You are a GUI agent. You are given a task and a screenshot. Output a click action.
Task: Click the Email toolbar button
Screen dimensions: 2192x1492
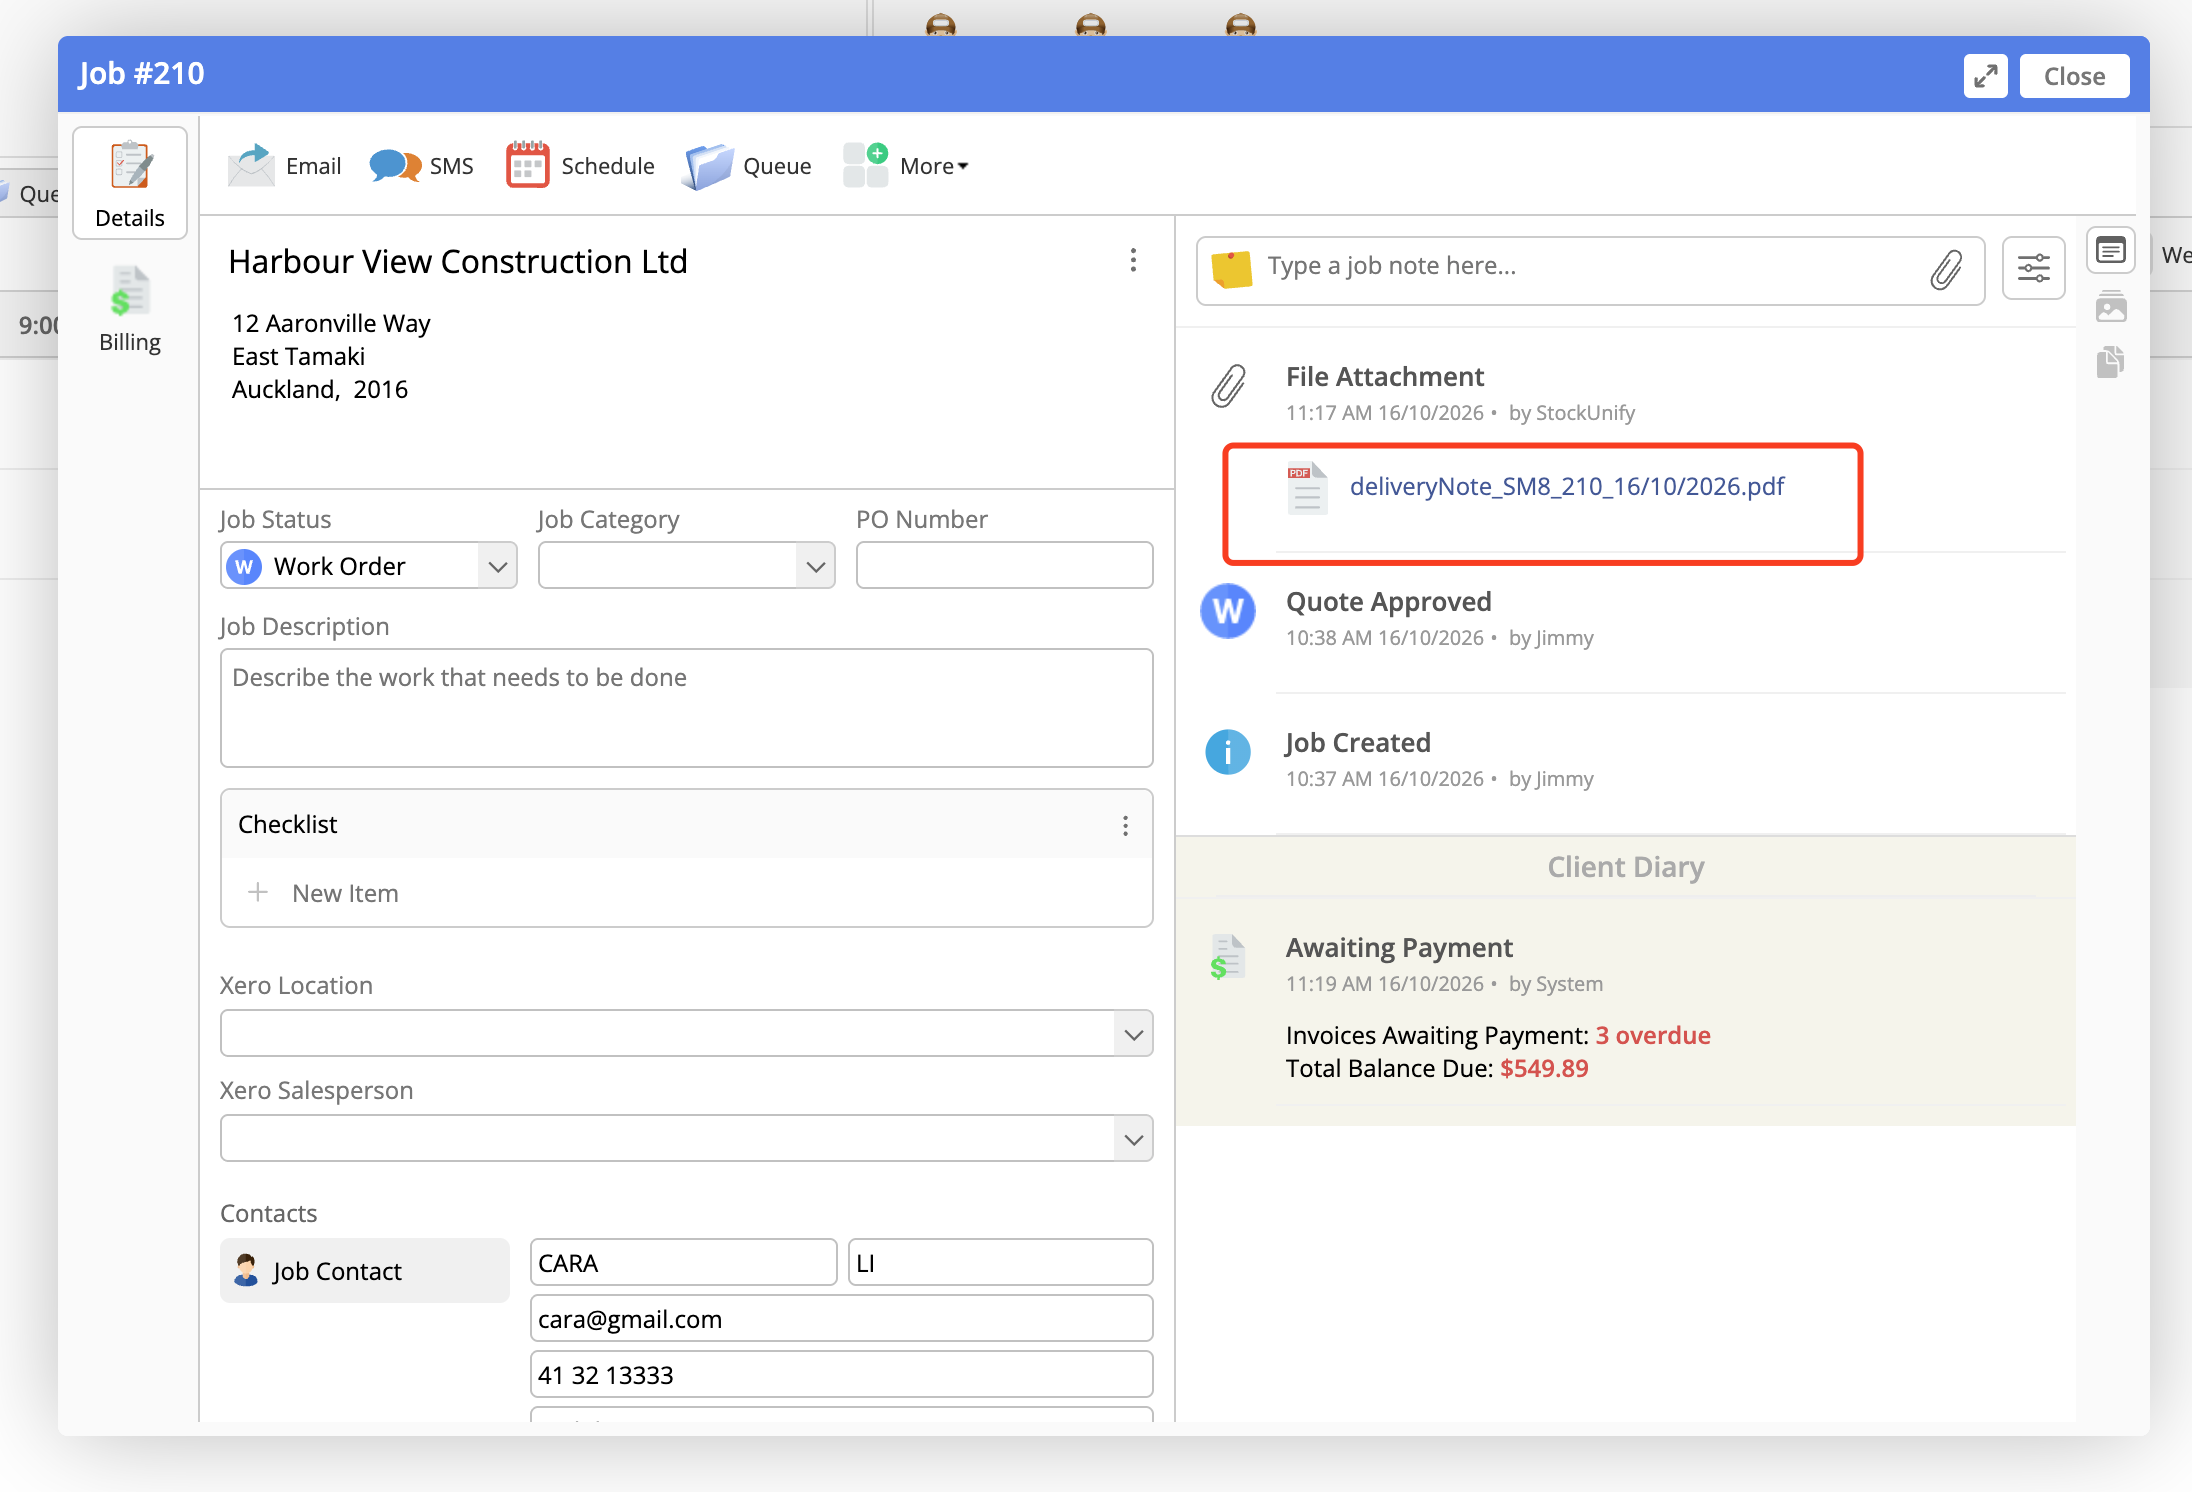(x=284, y=166)
